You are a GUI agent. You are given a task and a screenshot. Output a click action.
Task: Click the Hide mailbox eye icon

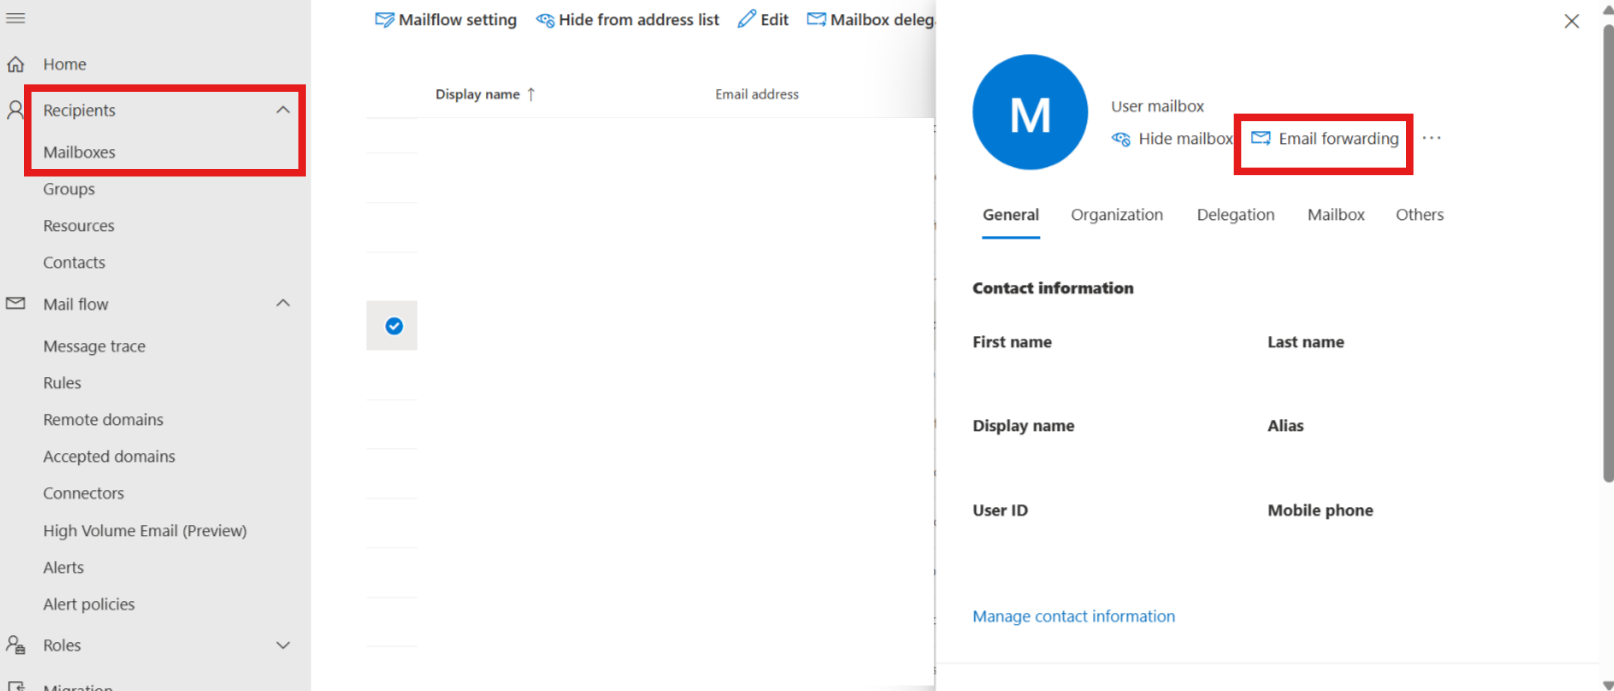(x=1121, y=139)
